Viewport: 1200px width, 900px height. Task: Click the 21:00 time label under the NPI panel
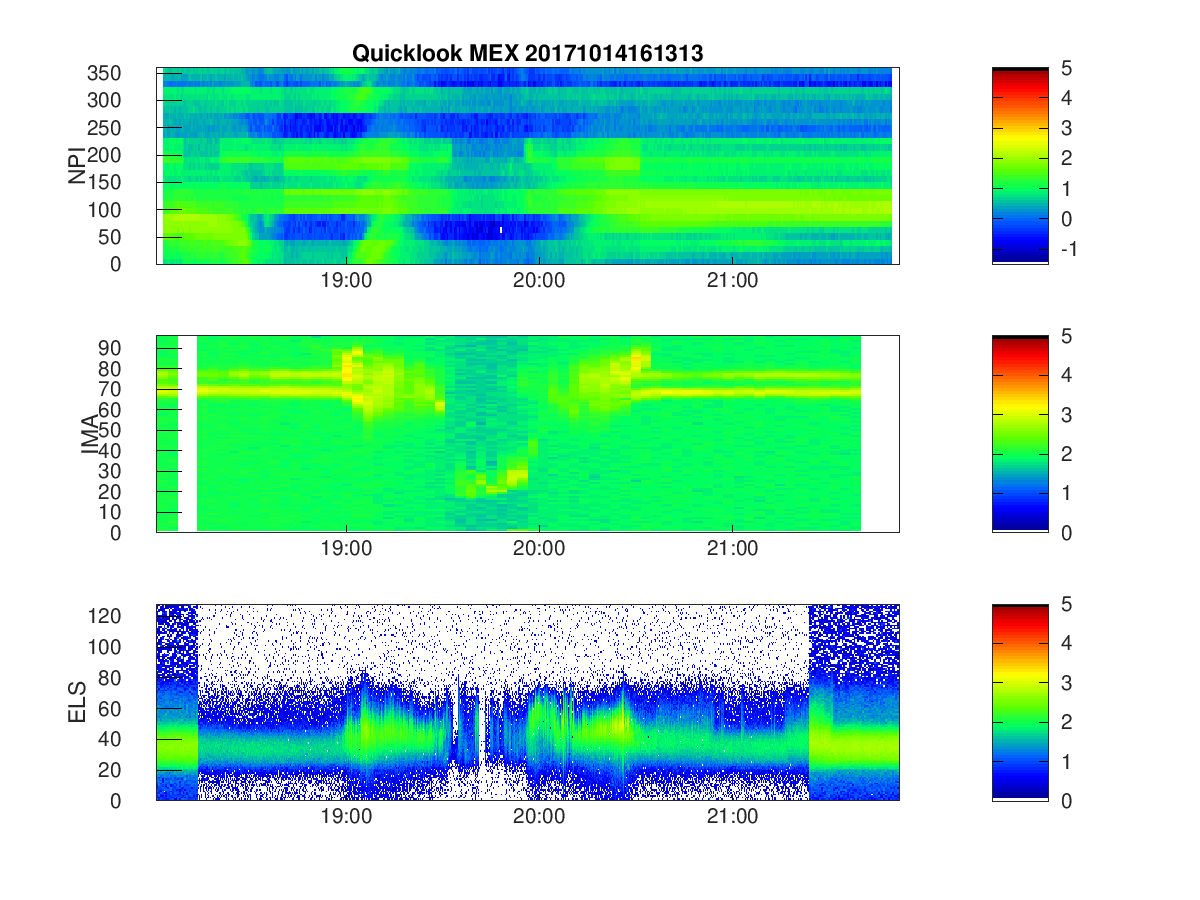[x=733, y=281]
